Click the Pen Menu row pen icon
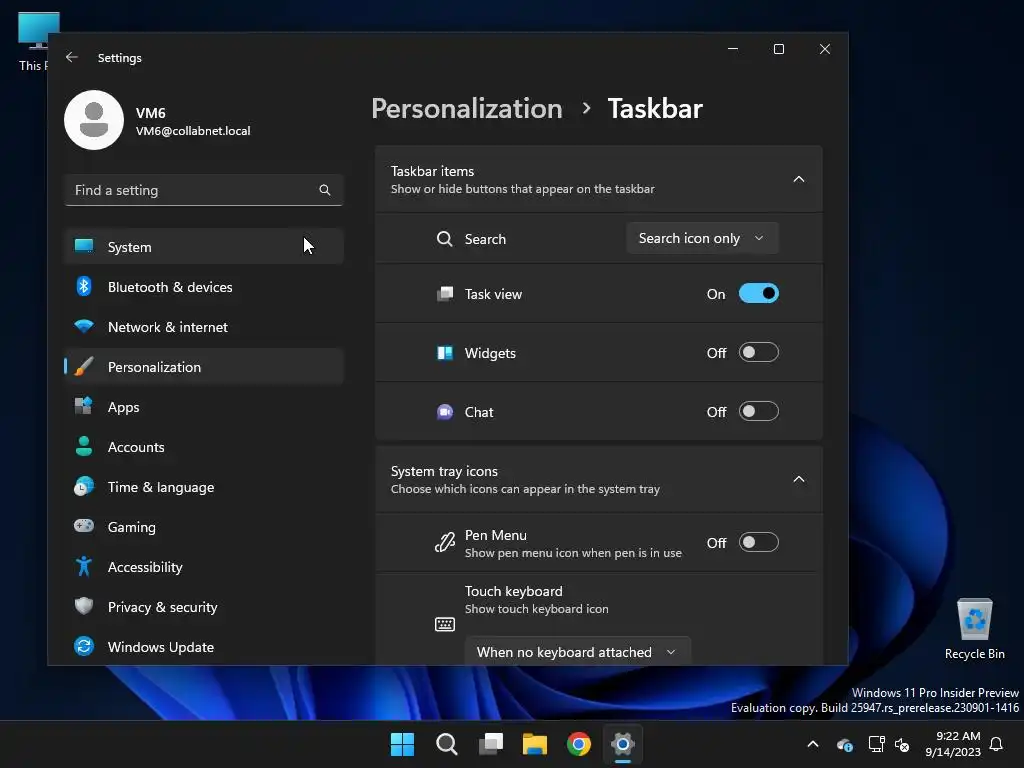 [445, 543]
